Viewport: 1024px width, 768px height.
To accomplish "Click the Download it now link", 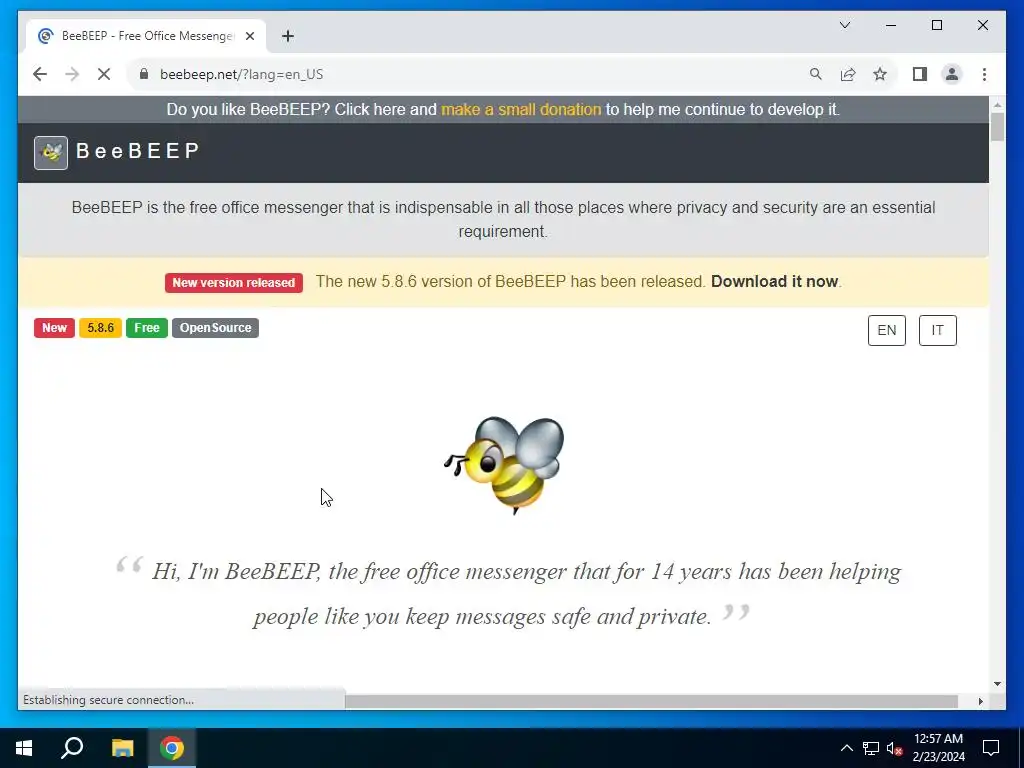I will click(775, 281).
